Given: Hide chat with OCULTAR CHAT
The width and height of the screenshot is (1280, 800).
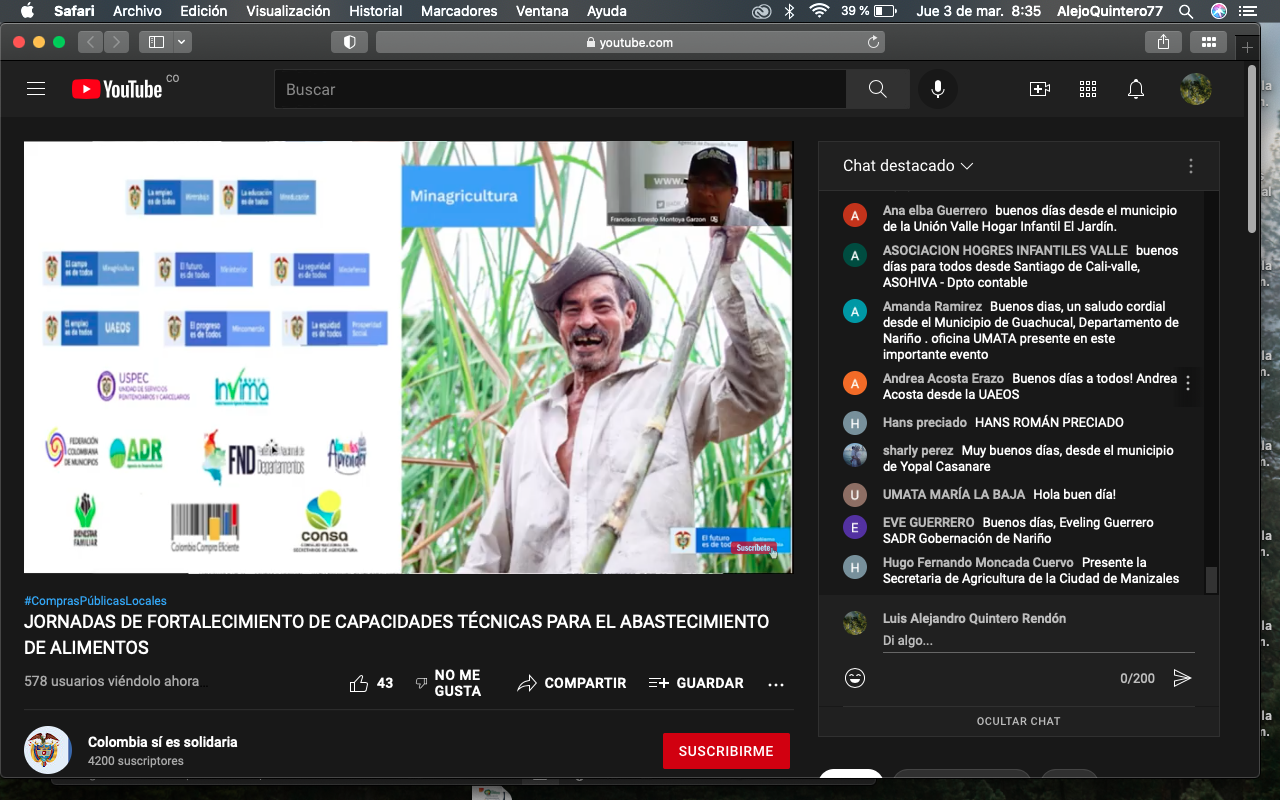Looking at the screenshot, I should click(1019, 721).
